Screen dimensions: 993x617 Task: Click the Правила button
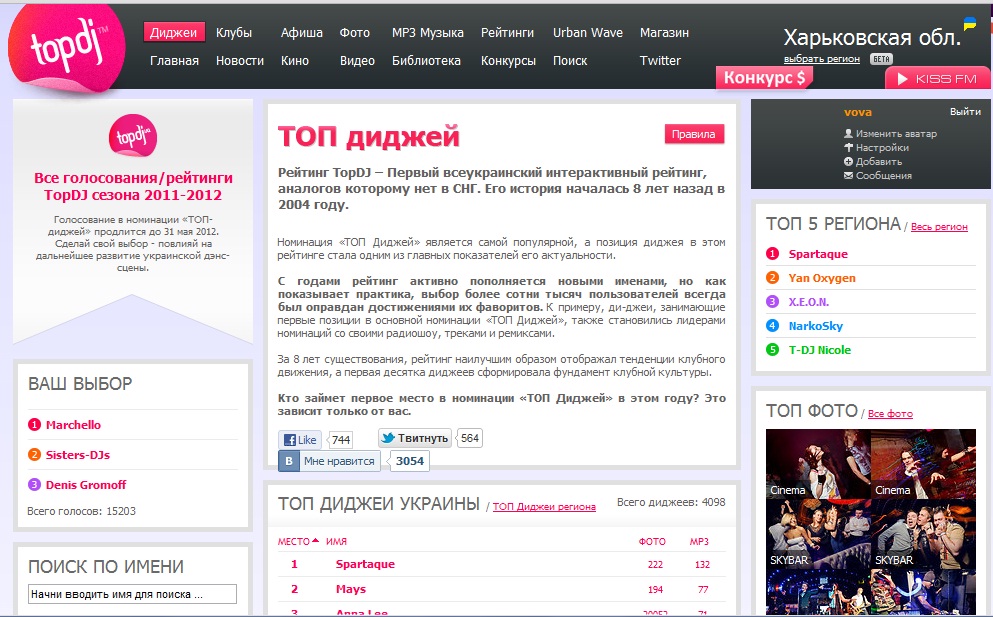pyautogui.click(x=693, y=134)
